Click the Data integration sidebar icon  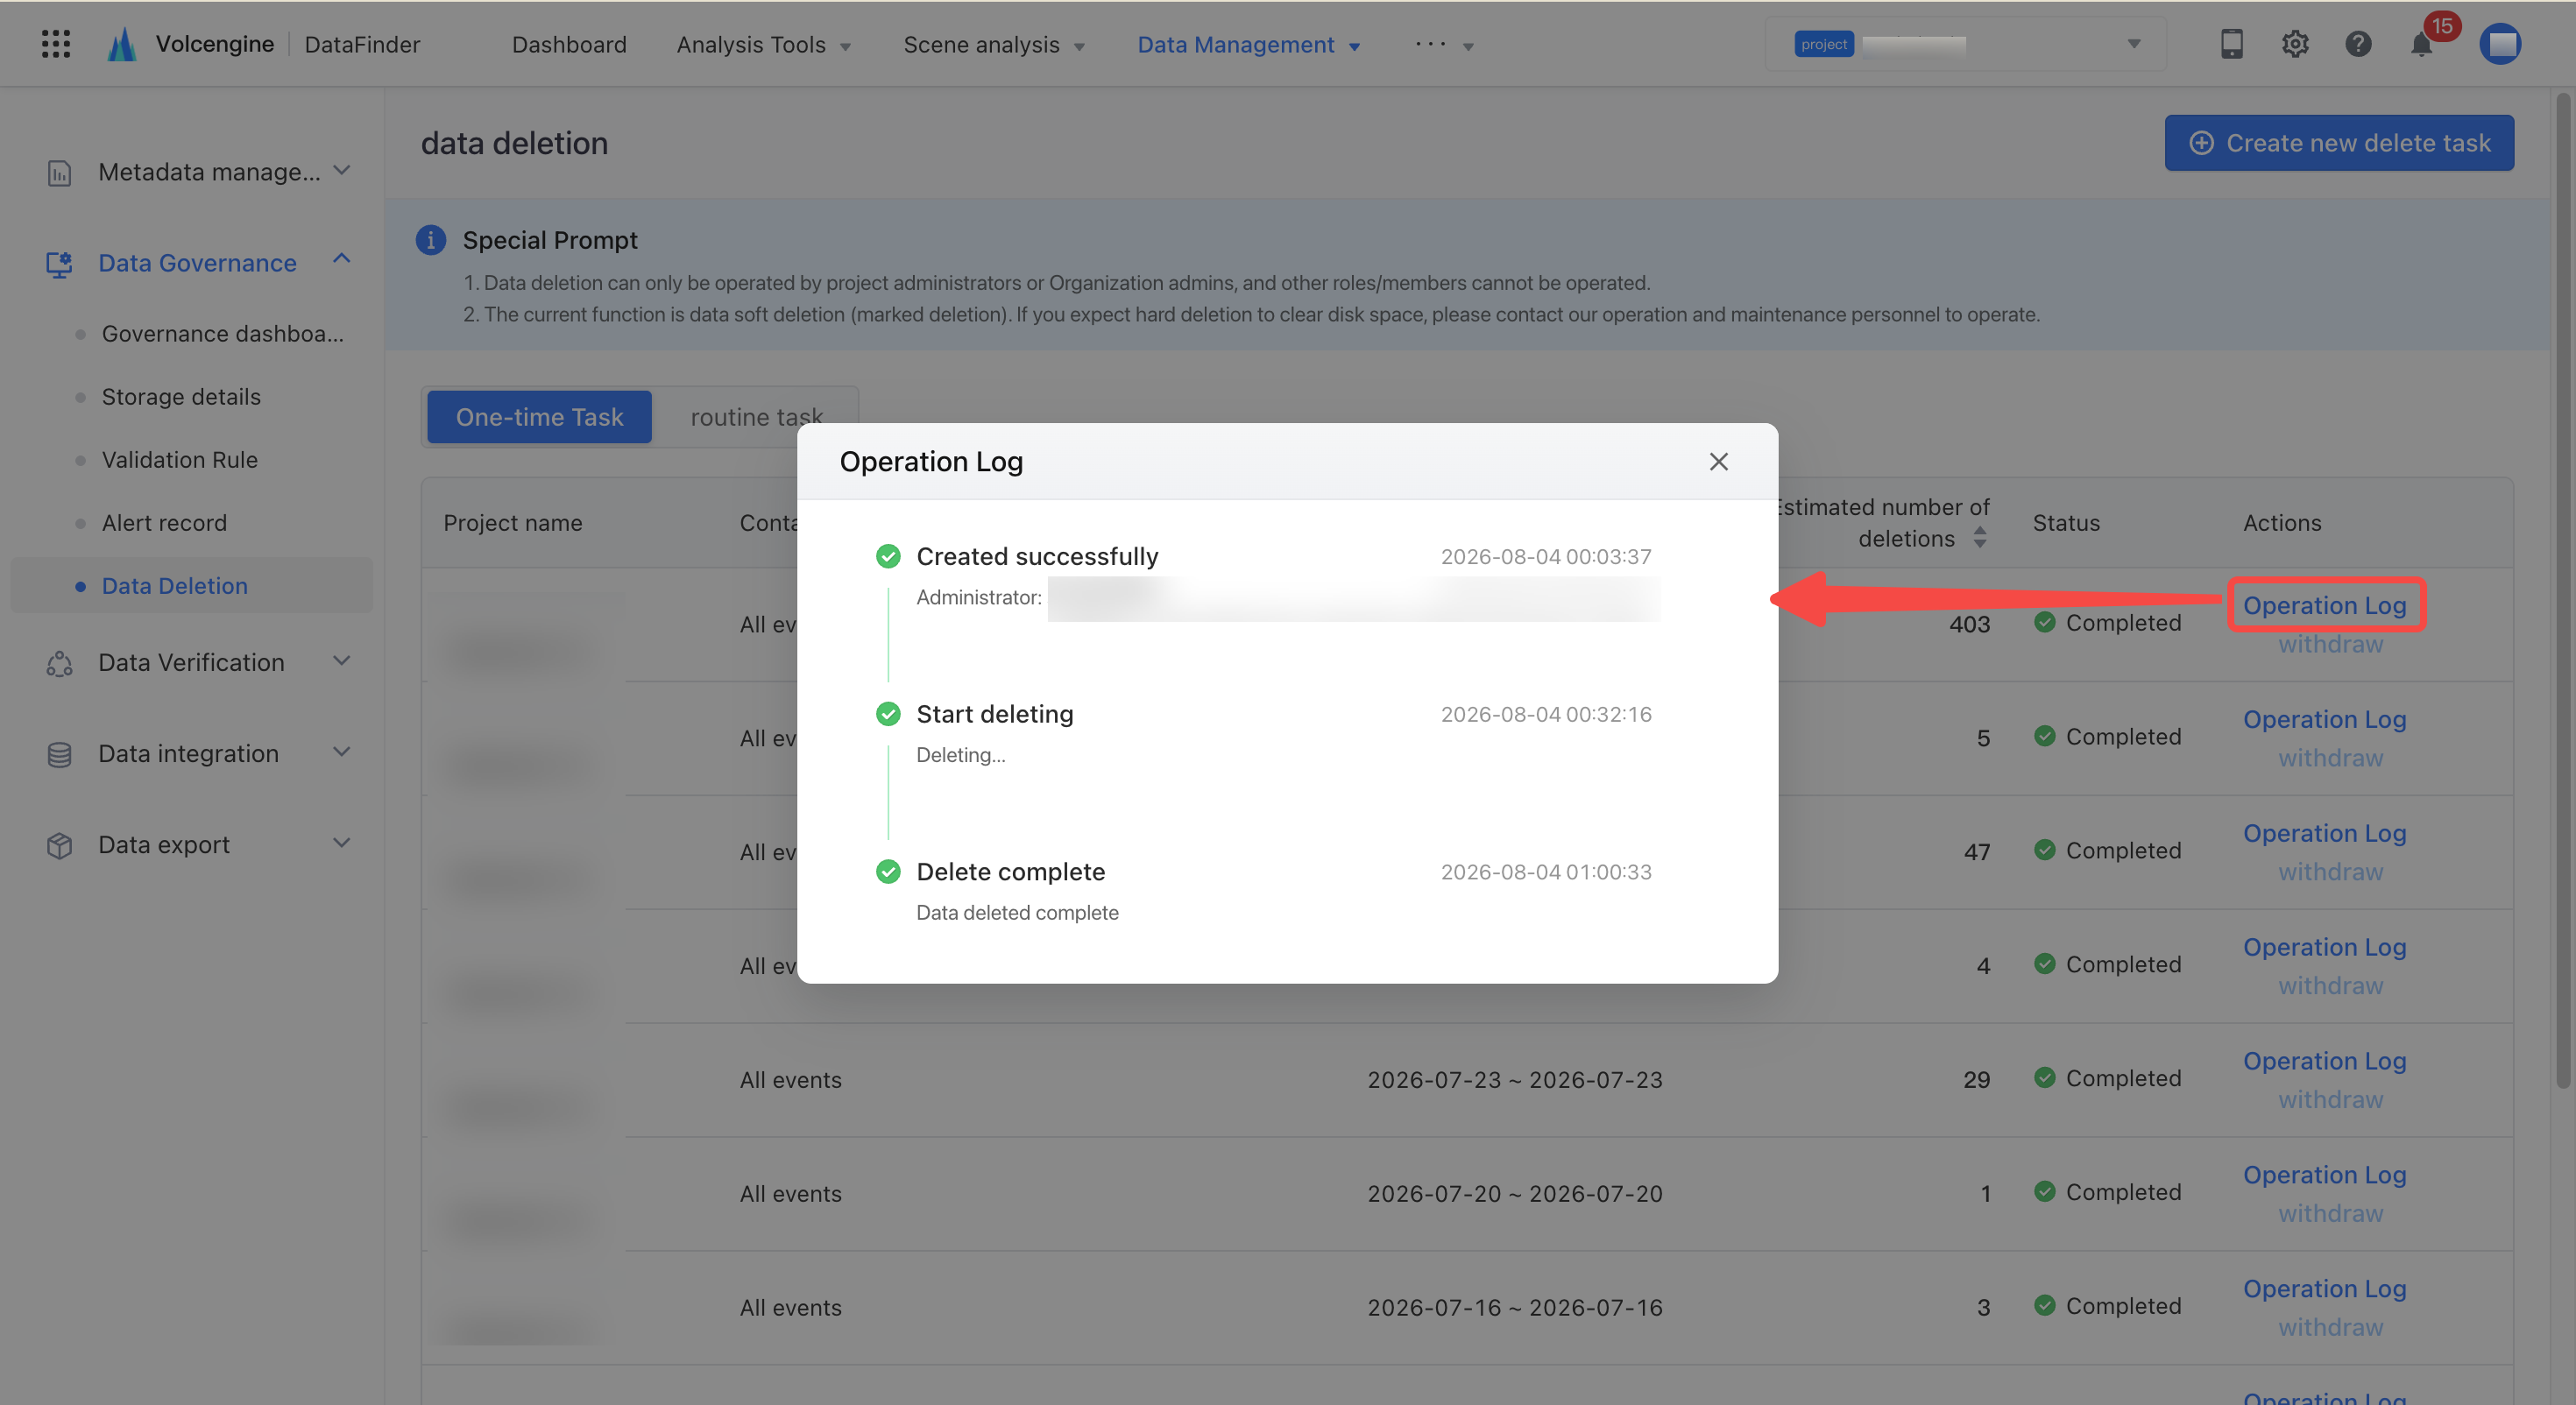pos(59,754)
